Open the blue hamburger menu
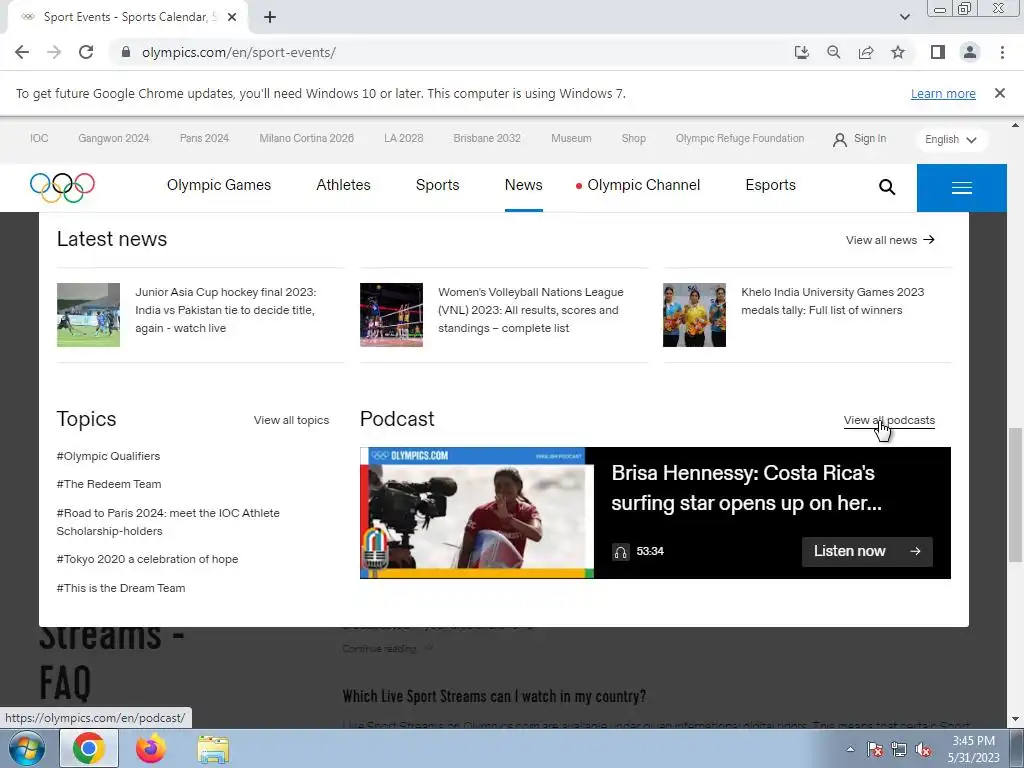 click(961, 188)
